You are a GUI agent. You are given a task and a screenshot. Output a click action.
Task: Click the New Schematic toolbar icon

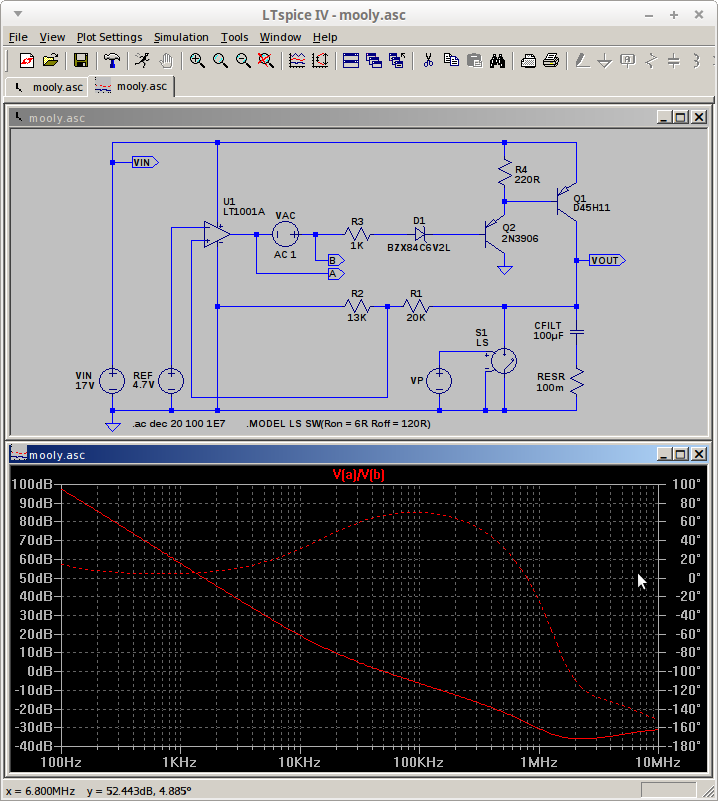27,61
